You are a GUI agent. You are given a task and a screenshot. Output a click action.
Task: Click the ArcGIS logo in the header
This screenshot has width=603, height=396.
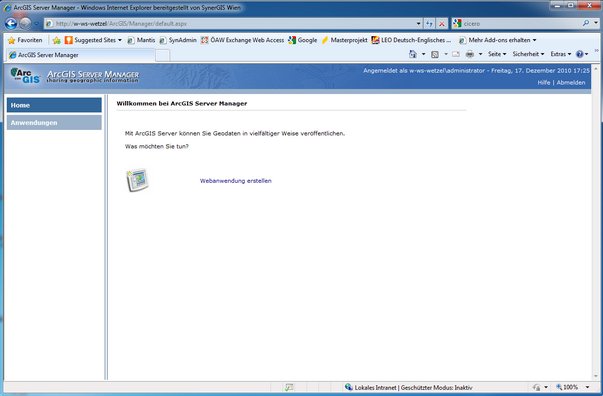click(x=25, y=75)
